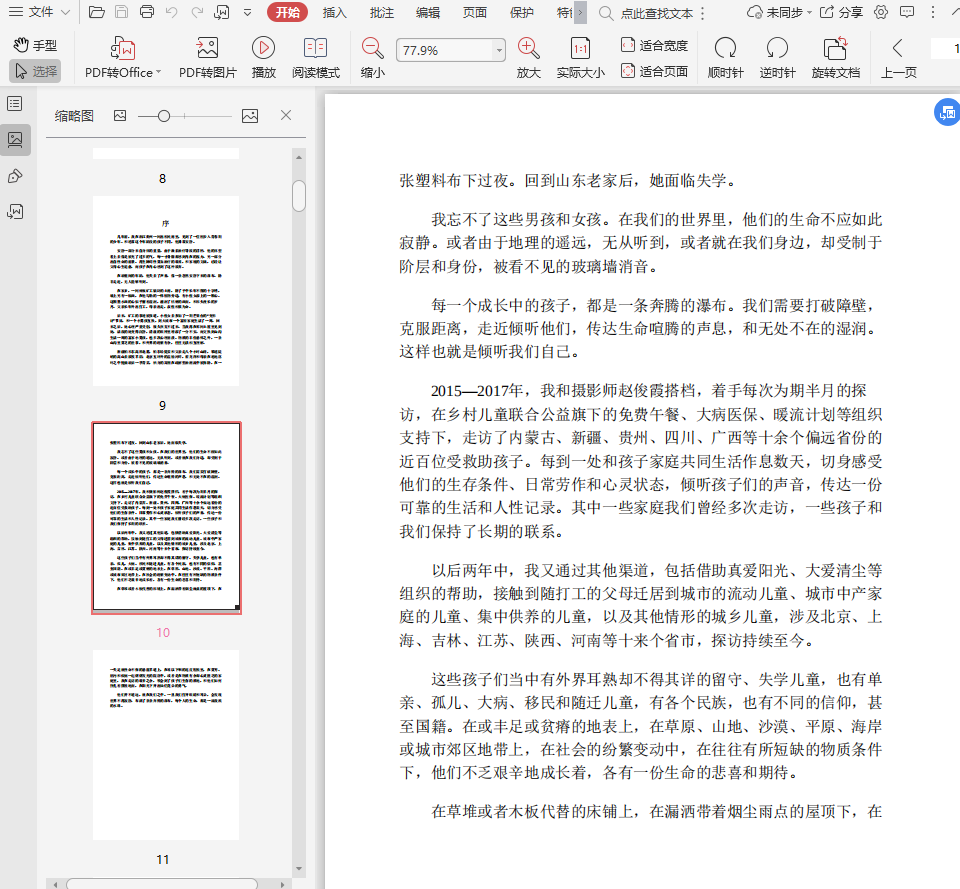
Task: Switch to the 页面 tab
Action: [x=474, y=12]
